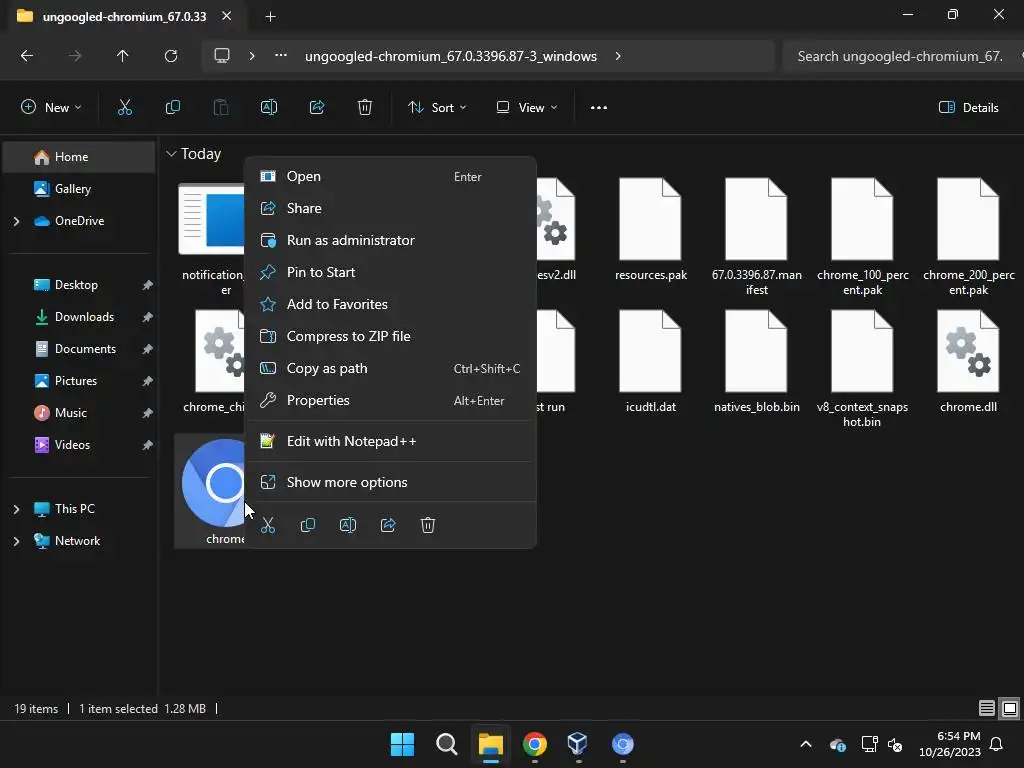This screenshot has width=1024, height=768.
Task: Choose Share from the context menu
Action: pyautogui.click(x=390, y=208)
